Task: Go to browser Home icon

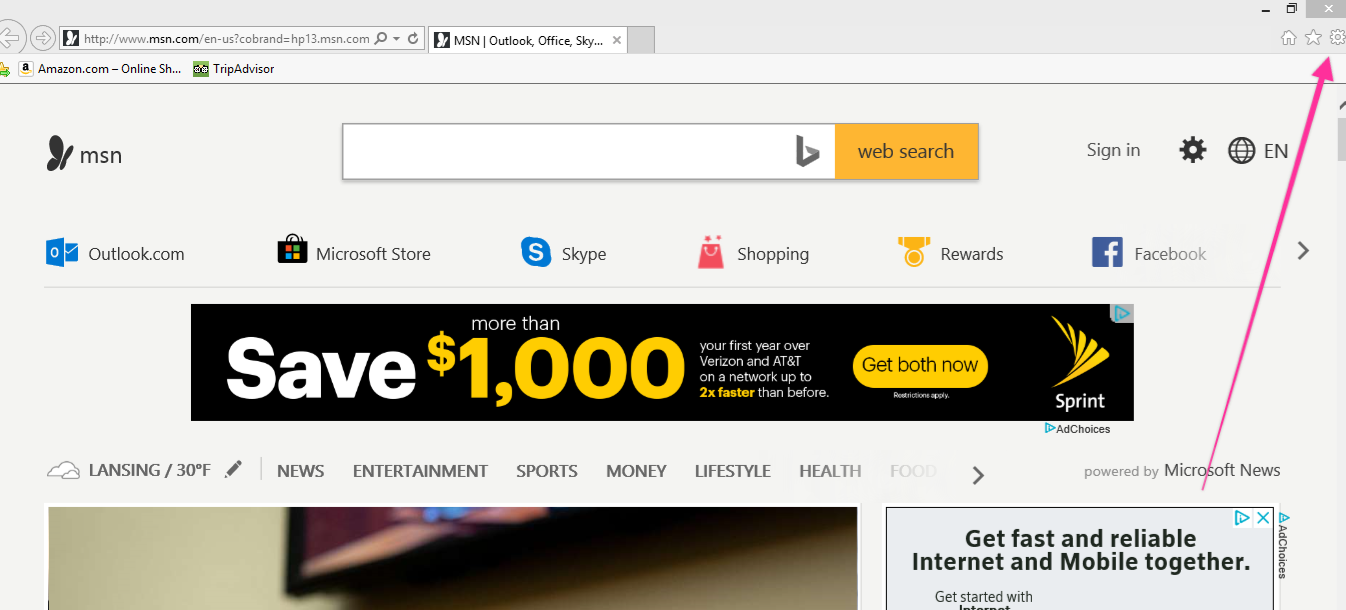Action: tap(1289, 38)
